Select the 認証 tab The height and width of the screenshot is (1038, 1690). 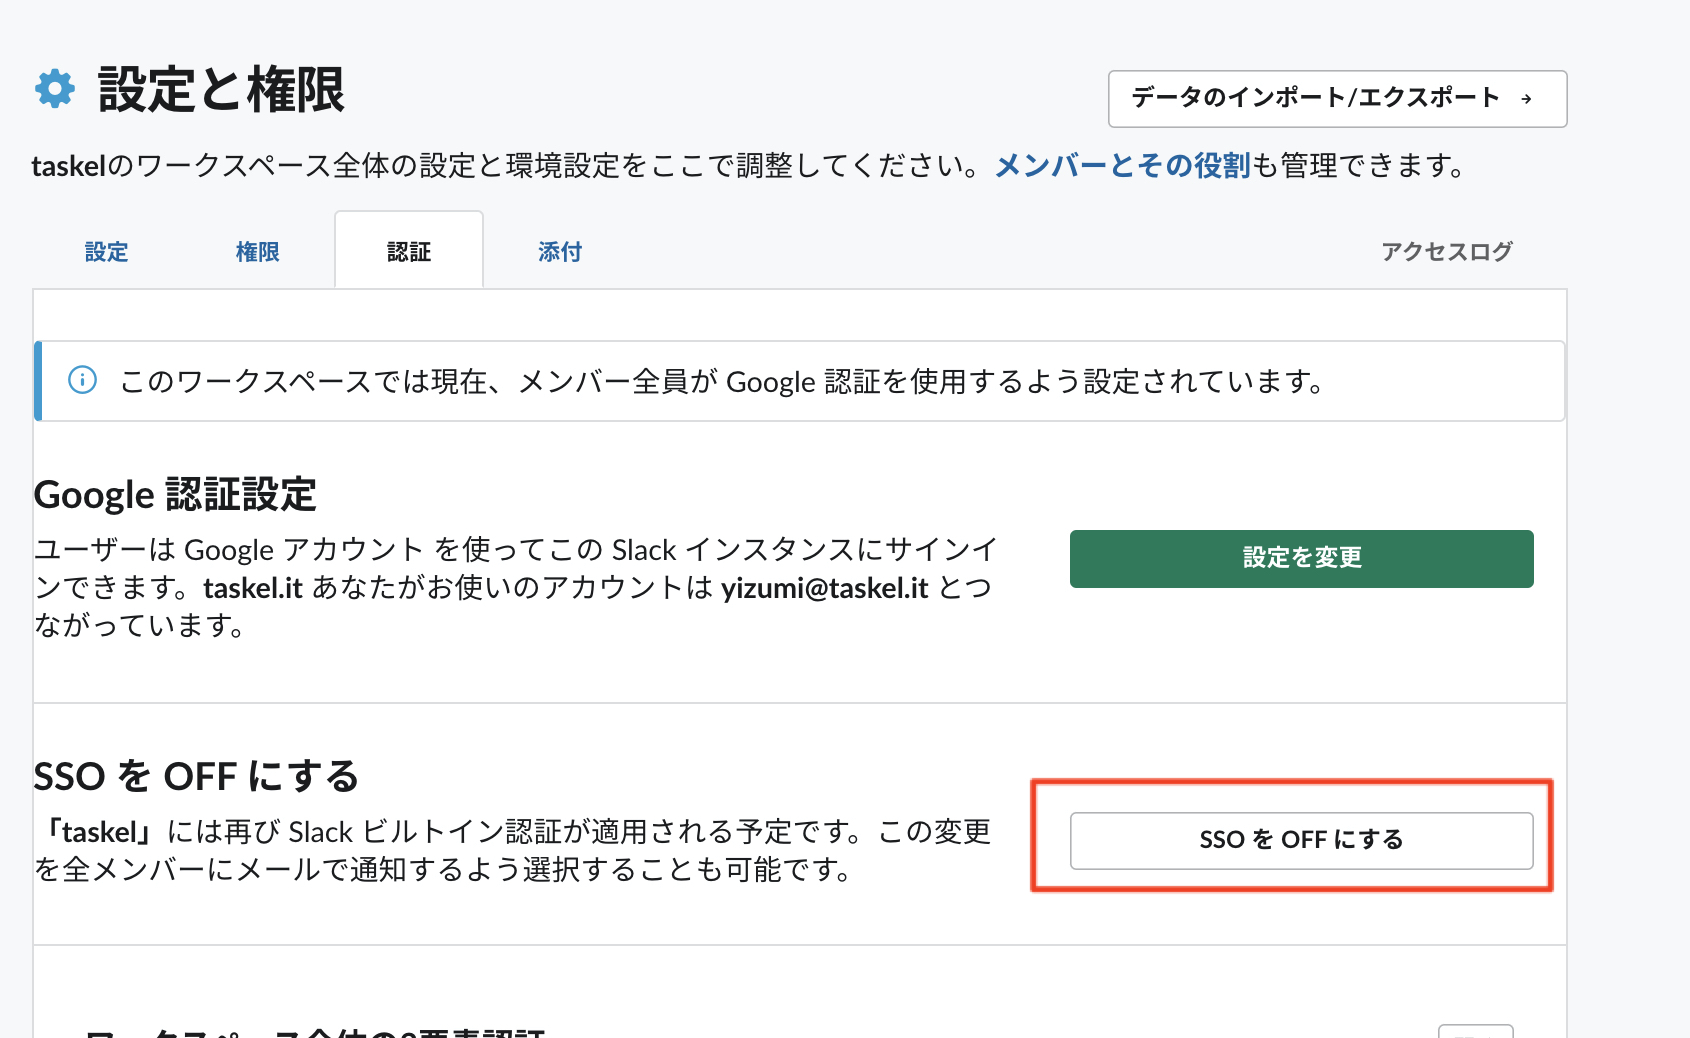click(x=409, y=252)
